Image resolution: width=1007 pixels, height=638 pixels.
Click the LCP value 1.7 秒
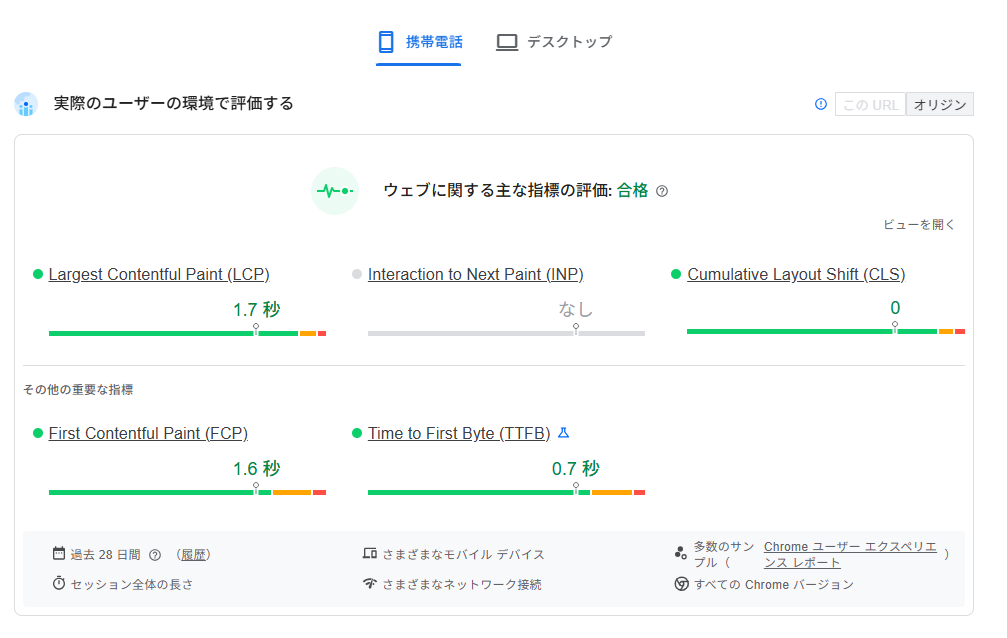click(x=256, y=310)
